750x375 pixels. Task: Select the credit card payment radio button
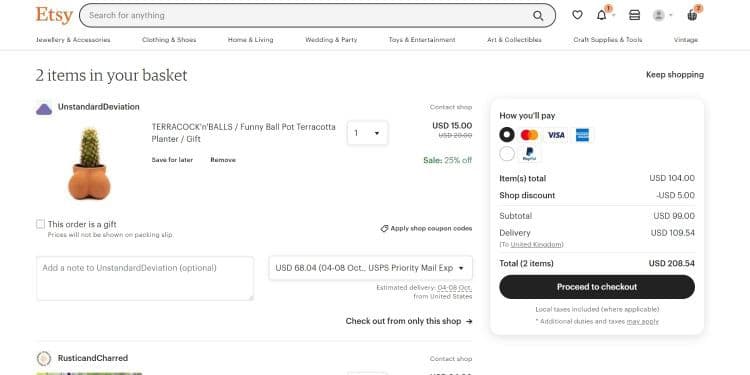coord(507,135)
